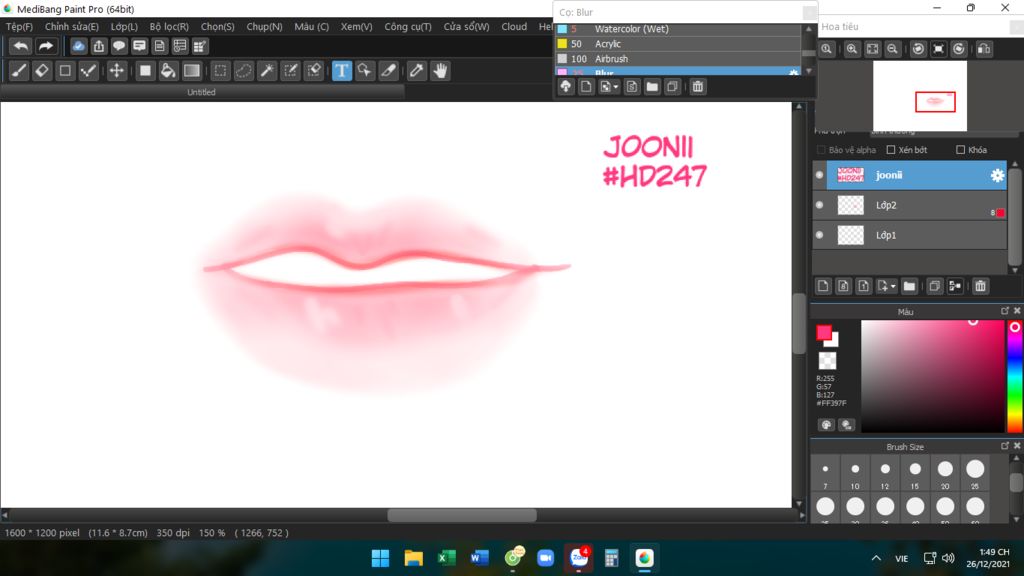Zoom in on the Navigator panel
The width and height of the screenshot is (1024, 576).
click(x=852, y=49)
